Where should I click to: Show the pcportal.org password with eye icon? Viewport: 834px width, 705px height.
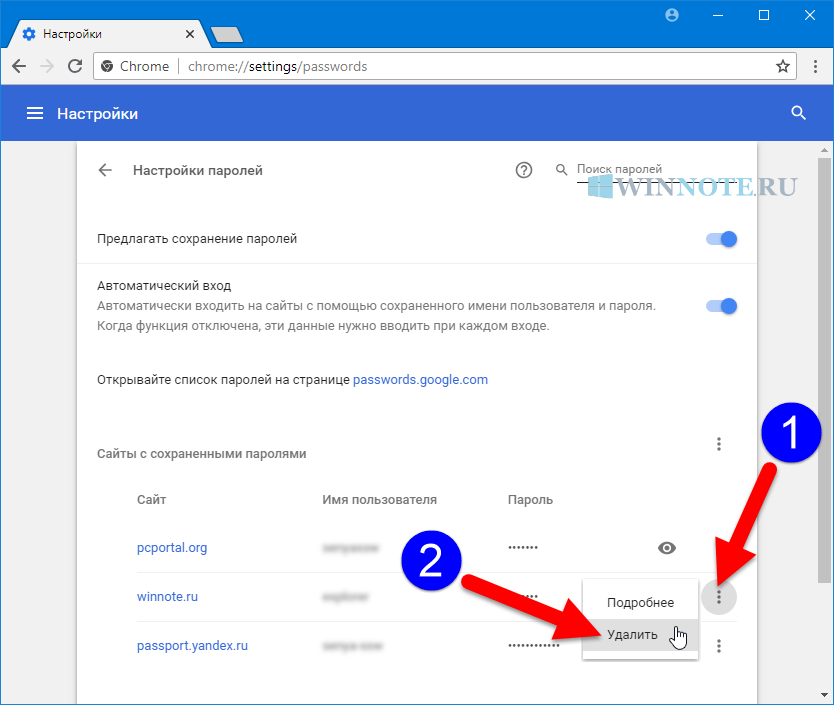point(666,548)
